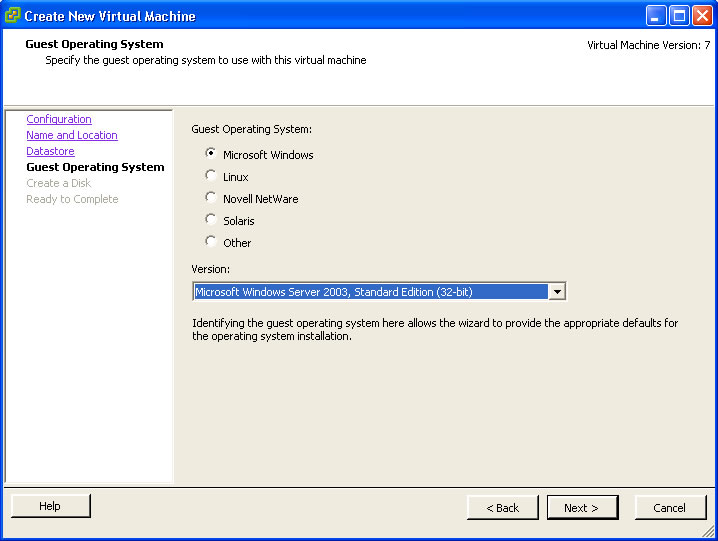The image size is (718, 541).
Task: Select the Novell NetWare option
Action: tap(210, 197)
